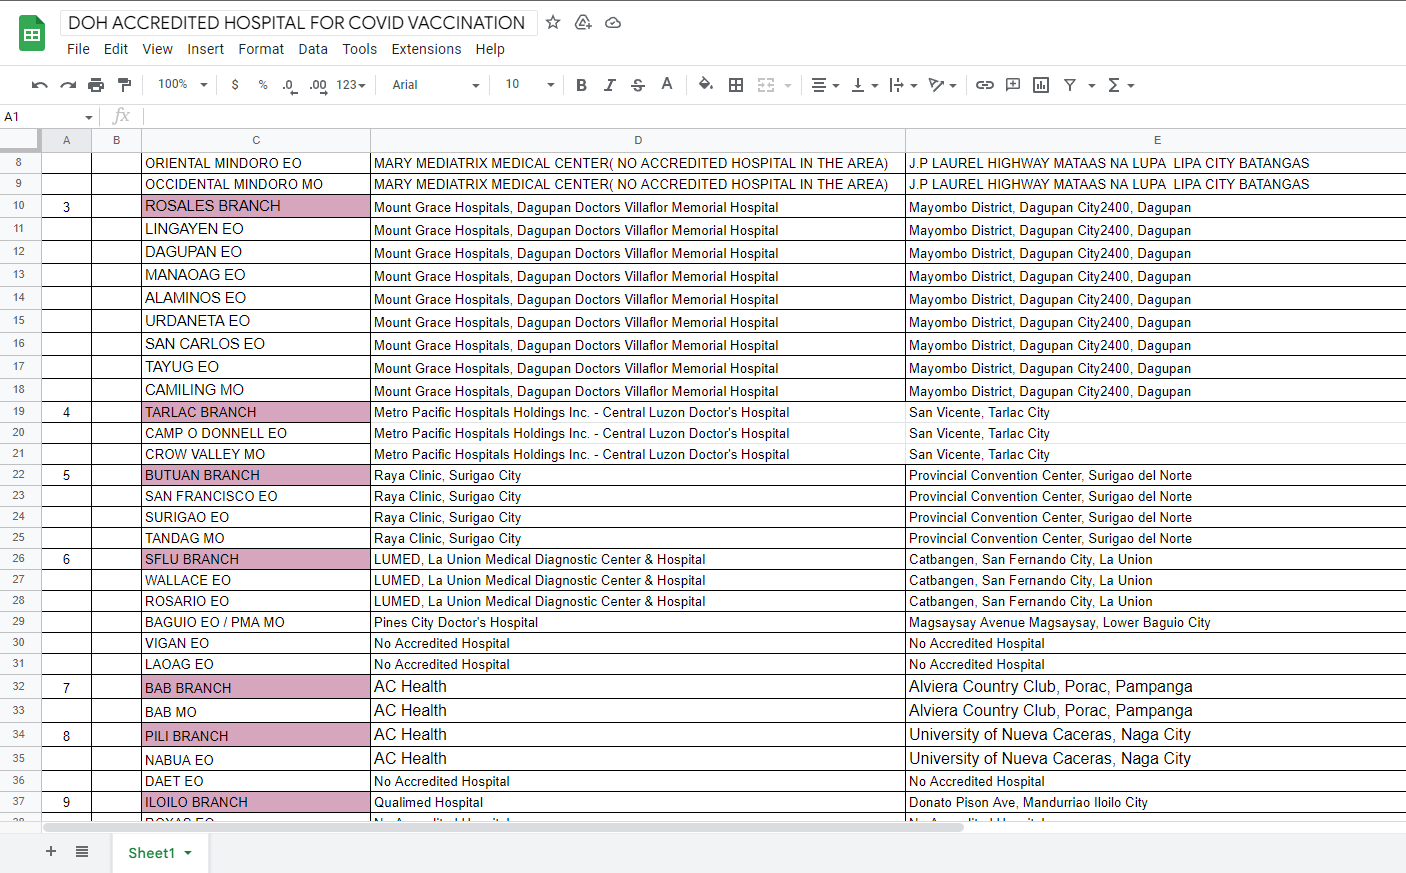Select column C header
The width and height of the screenshot is (1406, 873).
(256, 140)
